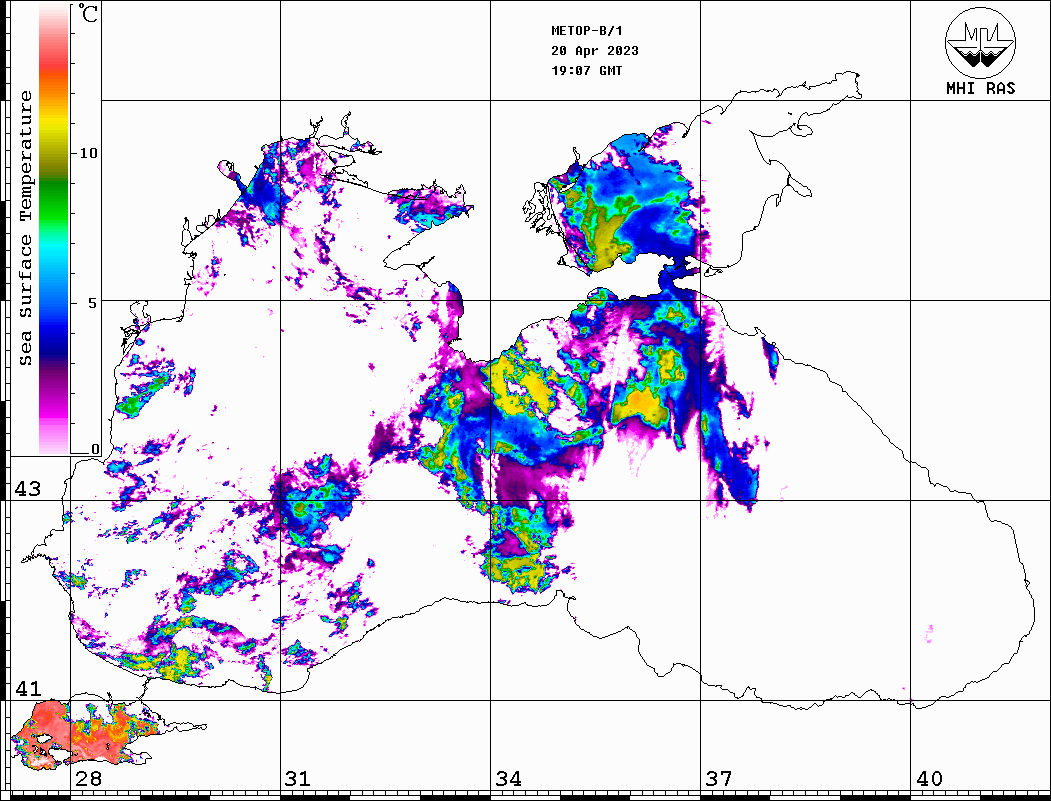The width and height of the screenshot is (1051, 801).
Task: Click longitude label 40
Action: pos(929,779)
